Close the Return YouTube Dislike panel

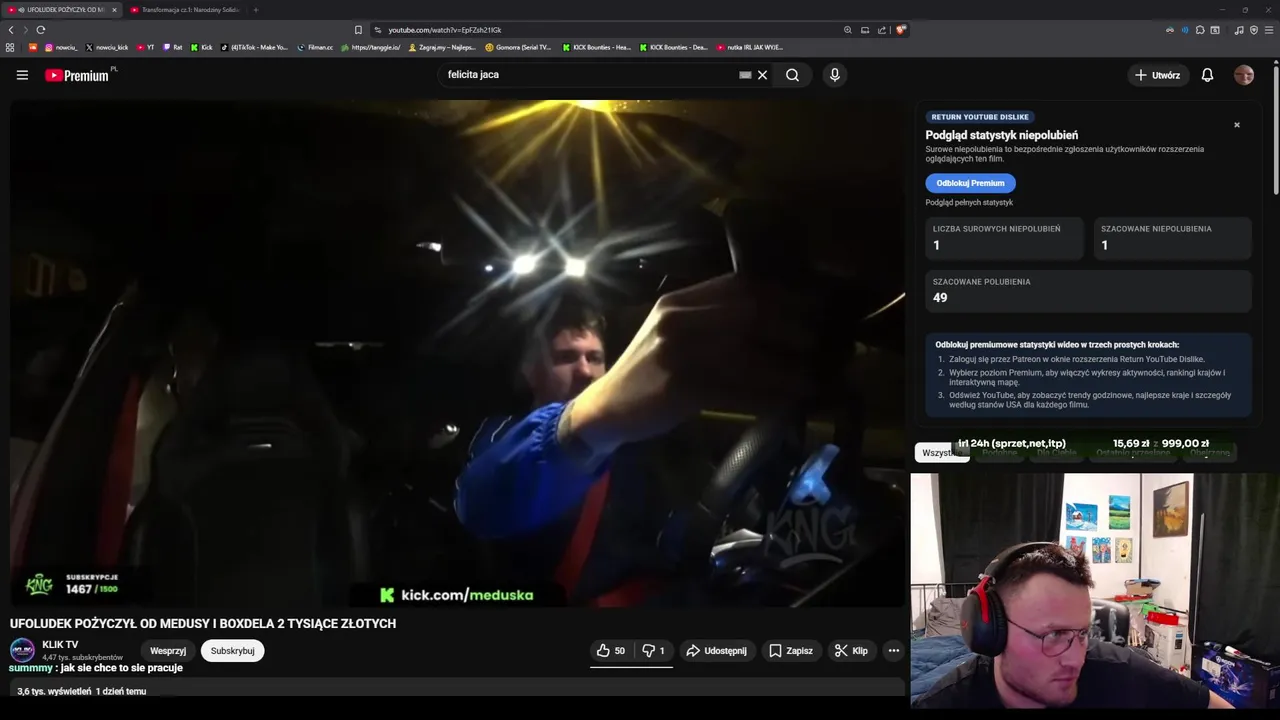pos(1237,125)
